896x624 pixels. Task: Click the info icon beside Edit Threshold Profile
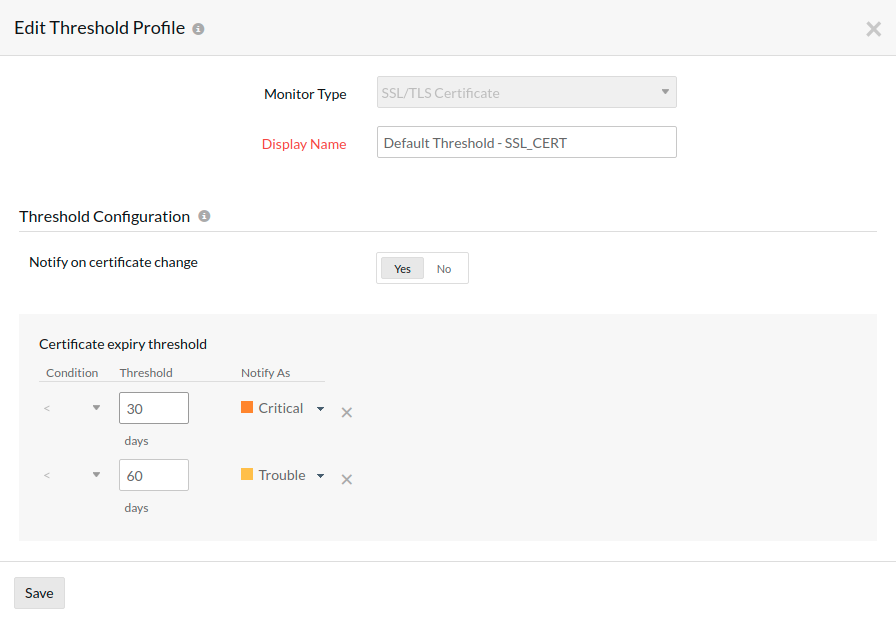pos(198,29)
